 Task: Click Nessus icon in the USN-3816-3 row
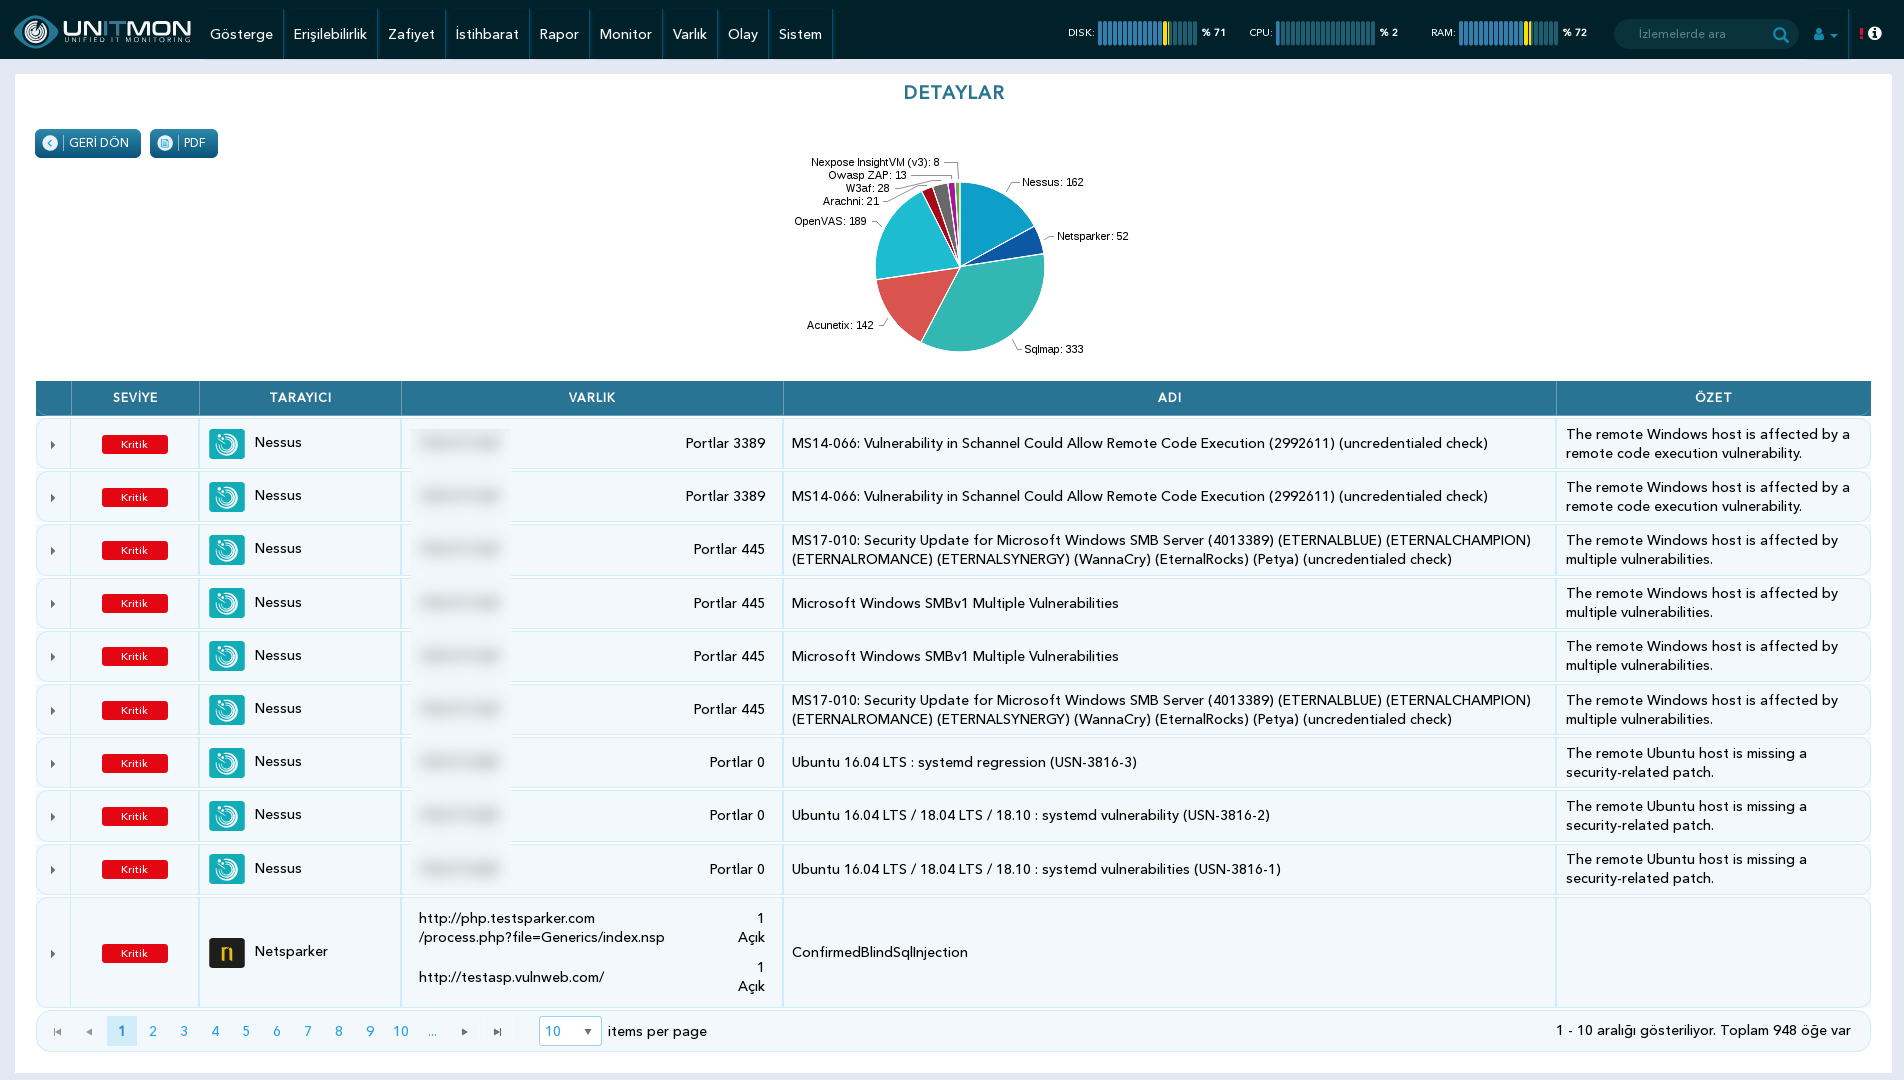227,763
